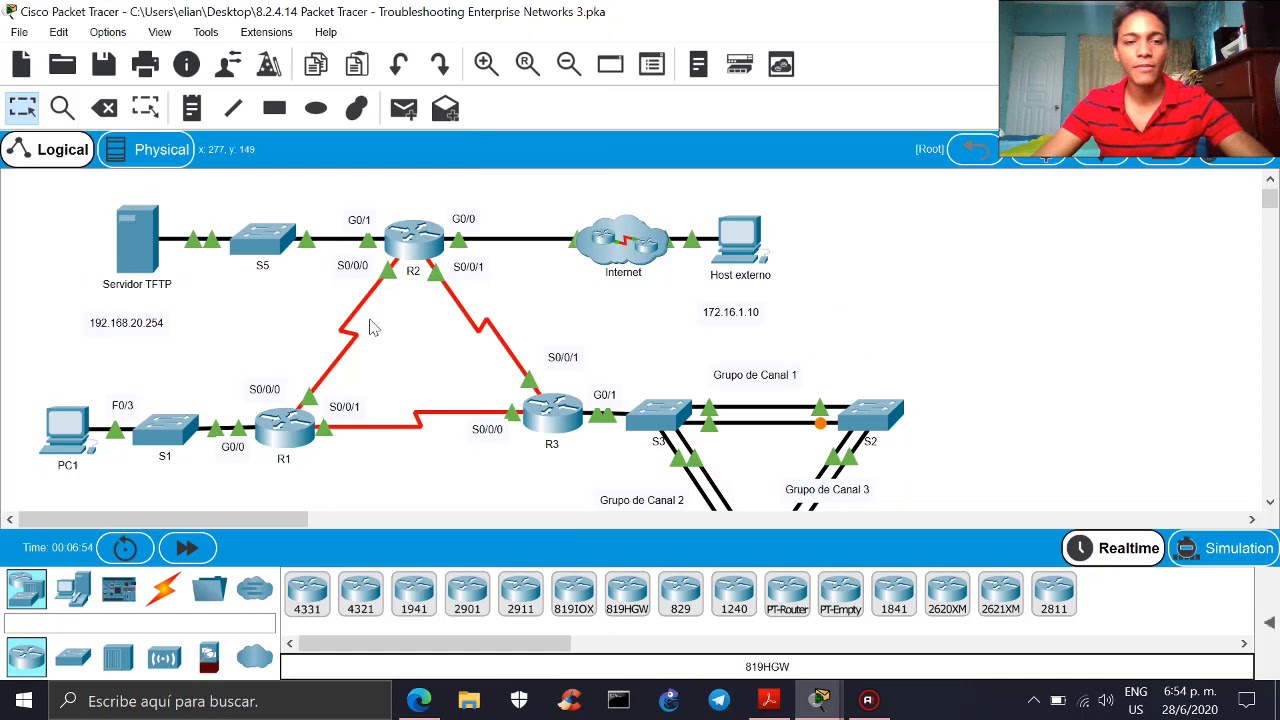Pick the 2911 router model

point(520,594)
